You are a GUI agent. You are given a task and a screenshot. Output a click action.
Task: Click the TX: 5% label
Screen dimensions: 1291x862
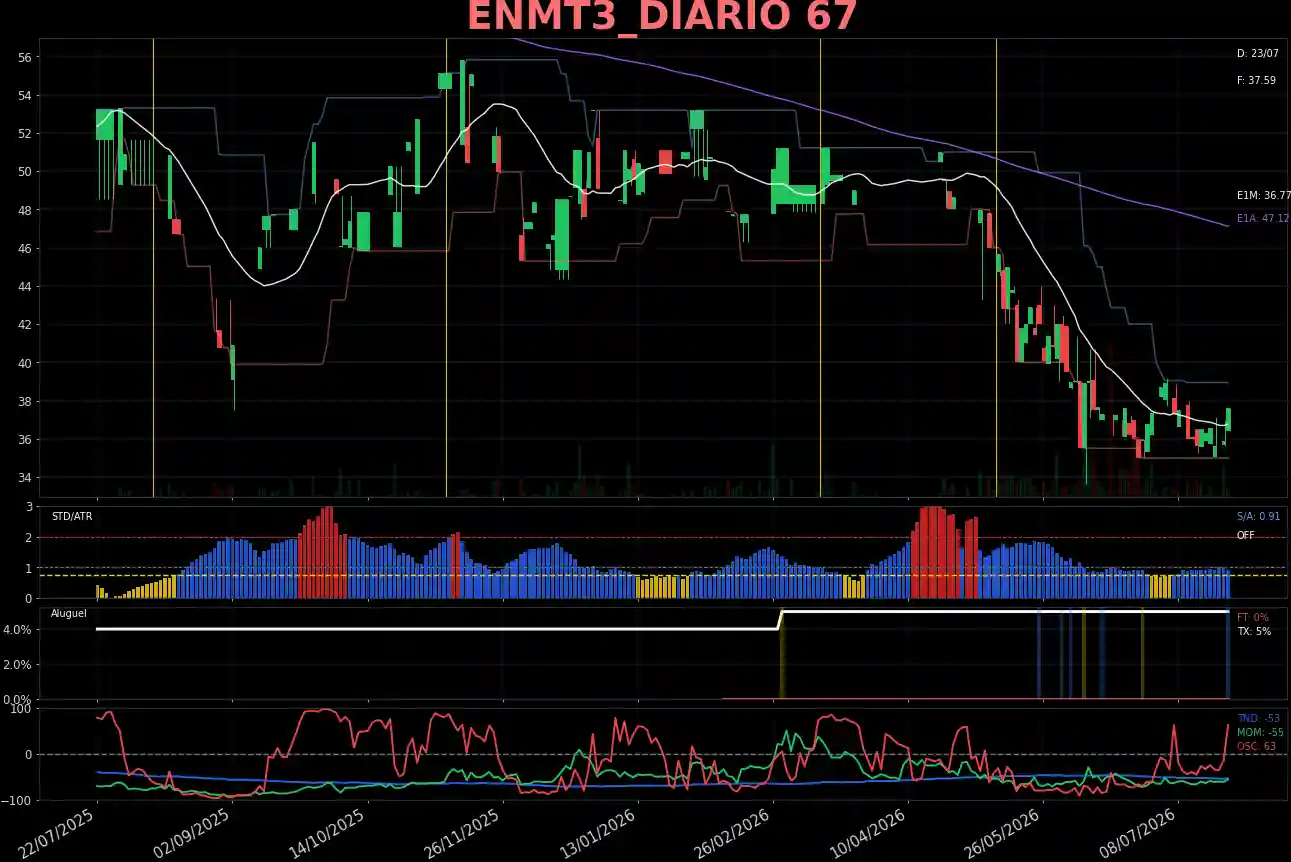click(x=1254, y=632)
